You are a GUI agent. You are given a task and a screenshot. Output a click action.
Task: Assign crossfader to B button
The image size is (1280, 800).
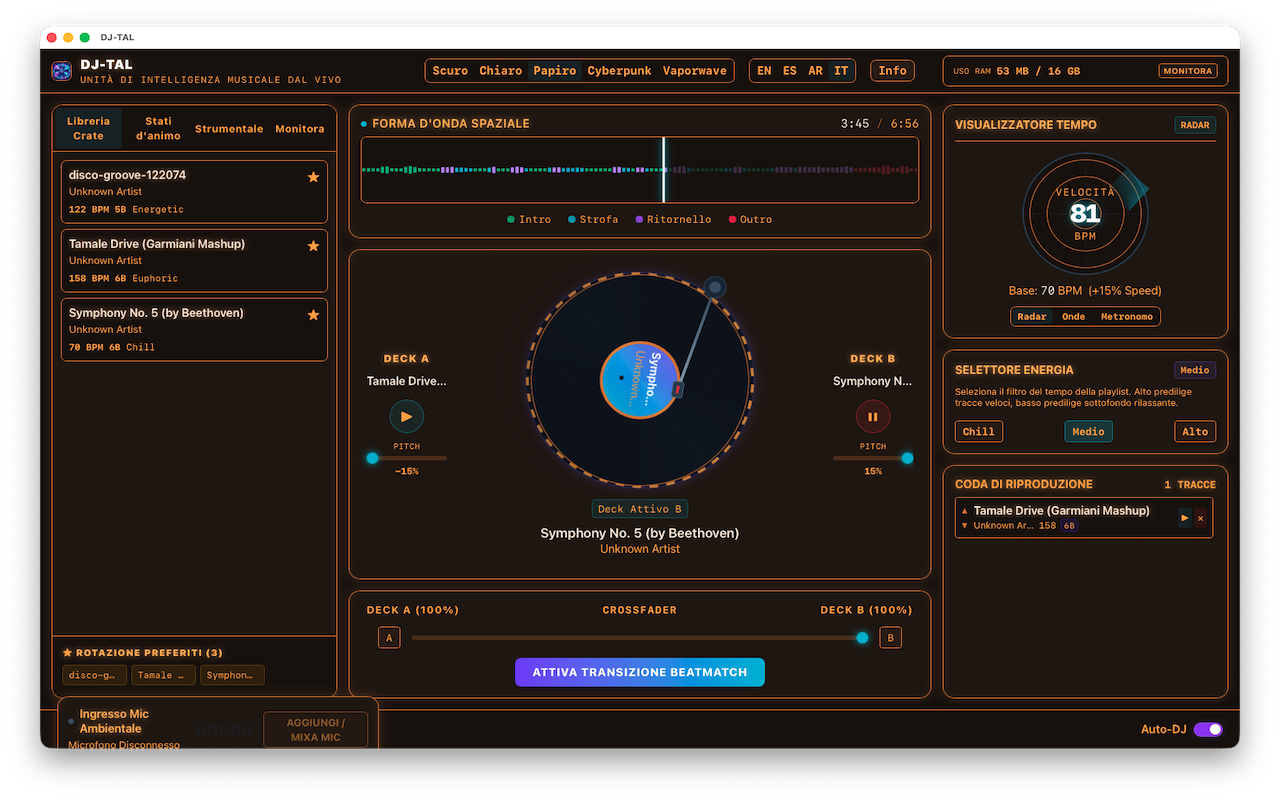pyautogui.click(x=890, y=638)
